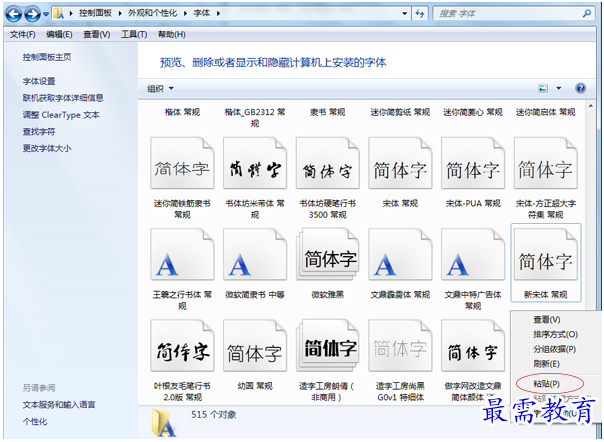Select 控制面板 in the address path

[95, 13]
